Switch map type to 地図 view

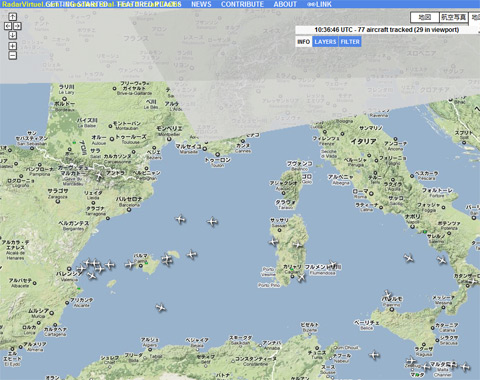pyautogui.click(x=424, y=17)
